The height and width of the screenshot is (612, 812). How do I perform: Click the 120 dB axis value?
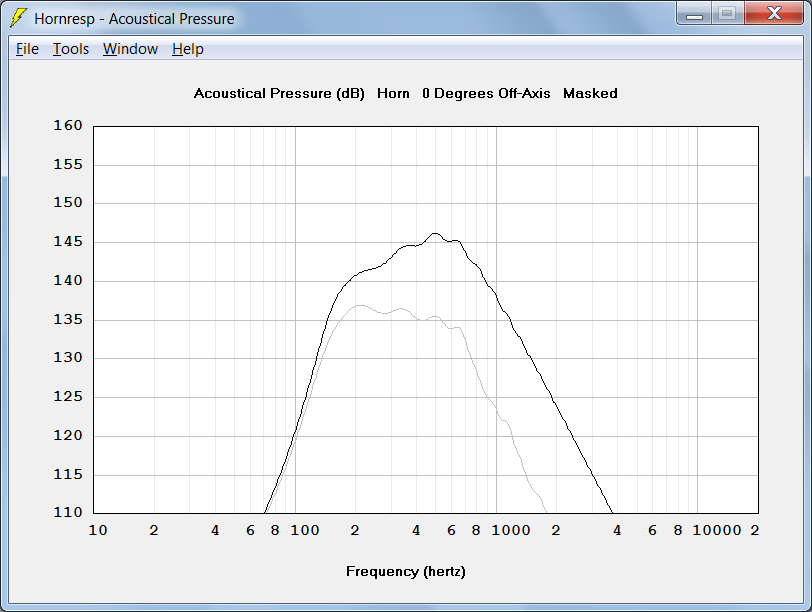[68, 435]
